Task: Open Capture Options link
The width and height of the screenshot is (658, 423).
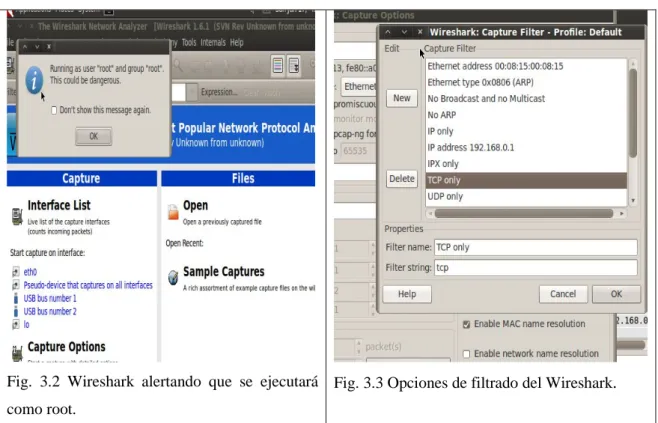Action: 66,347
